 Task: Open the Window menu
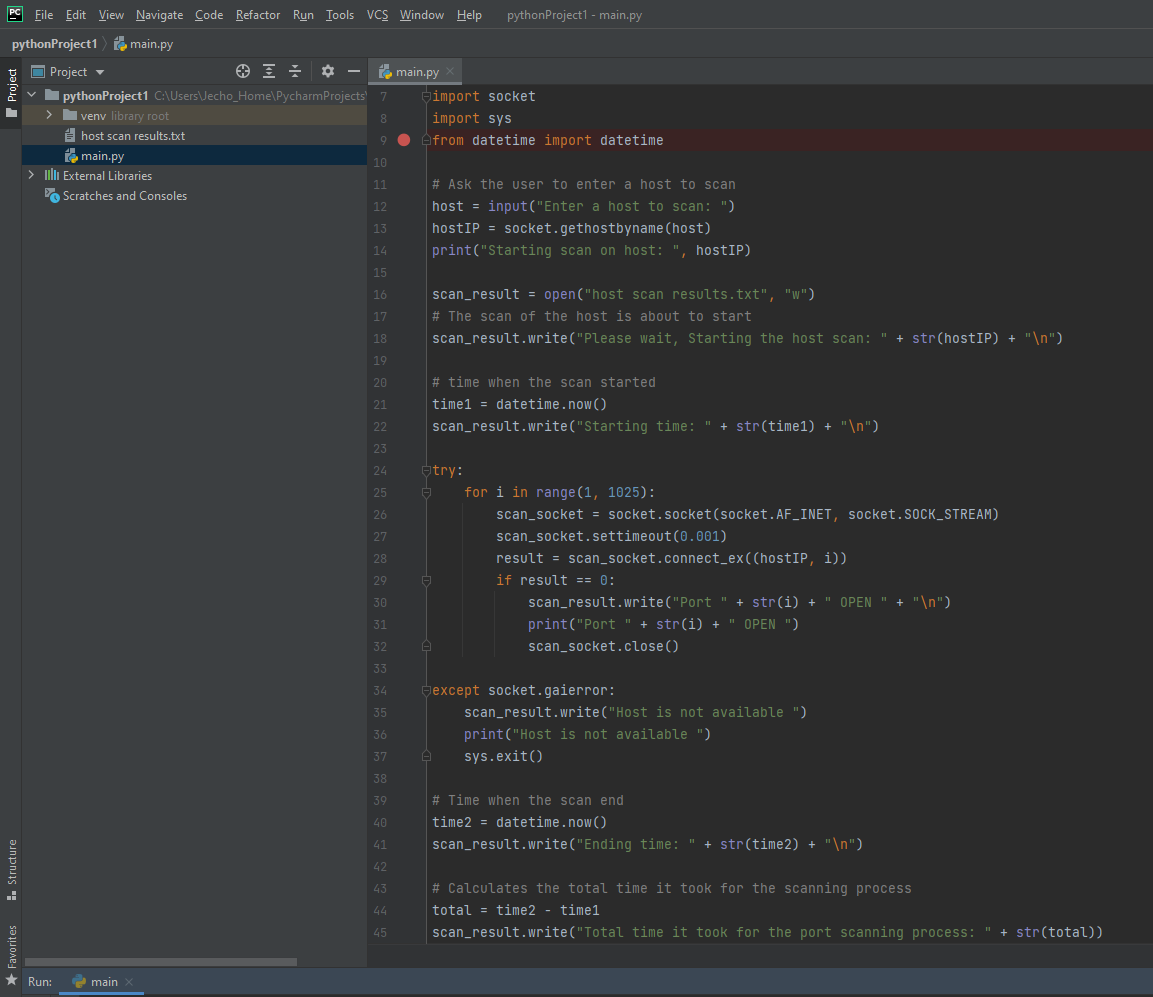(x=421, y=15)
